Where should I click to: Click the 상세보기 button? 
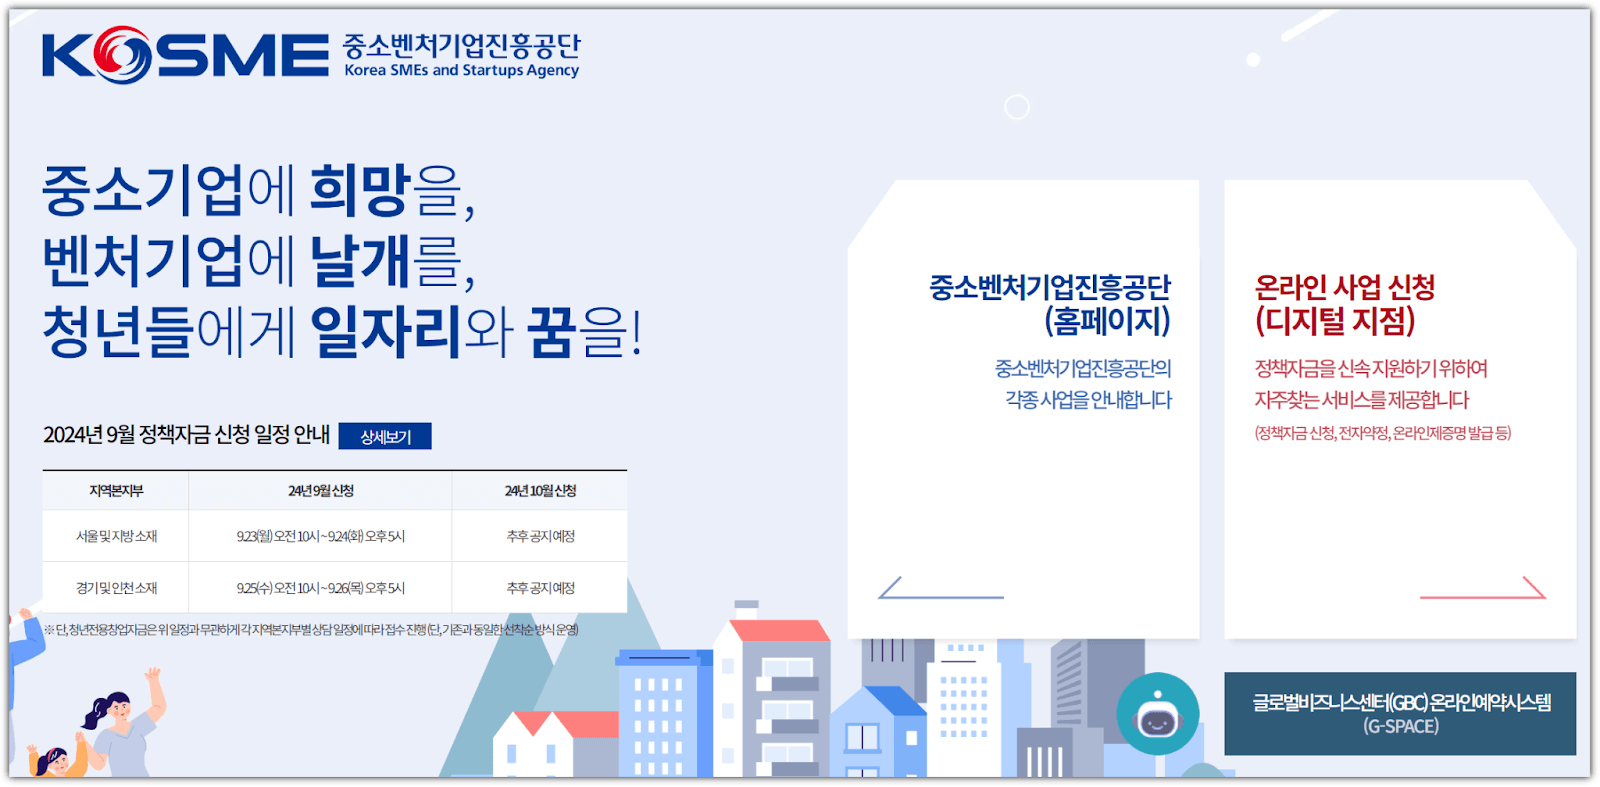tap(385, 436)
